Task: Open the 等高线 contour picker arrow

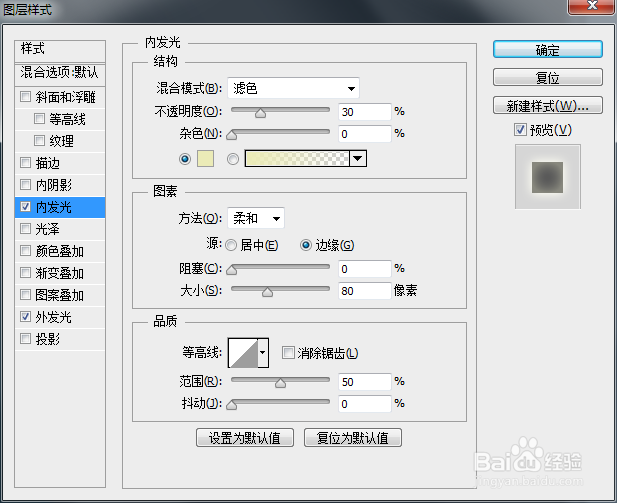Action: click(x=263, y=353)
